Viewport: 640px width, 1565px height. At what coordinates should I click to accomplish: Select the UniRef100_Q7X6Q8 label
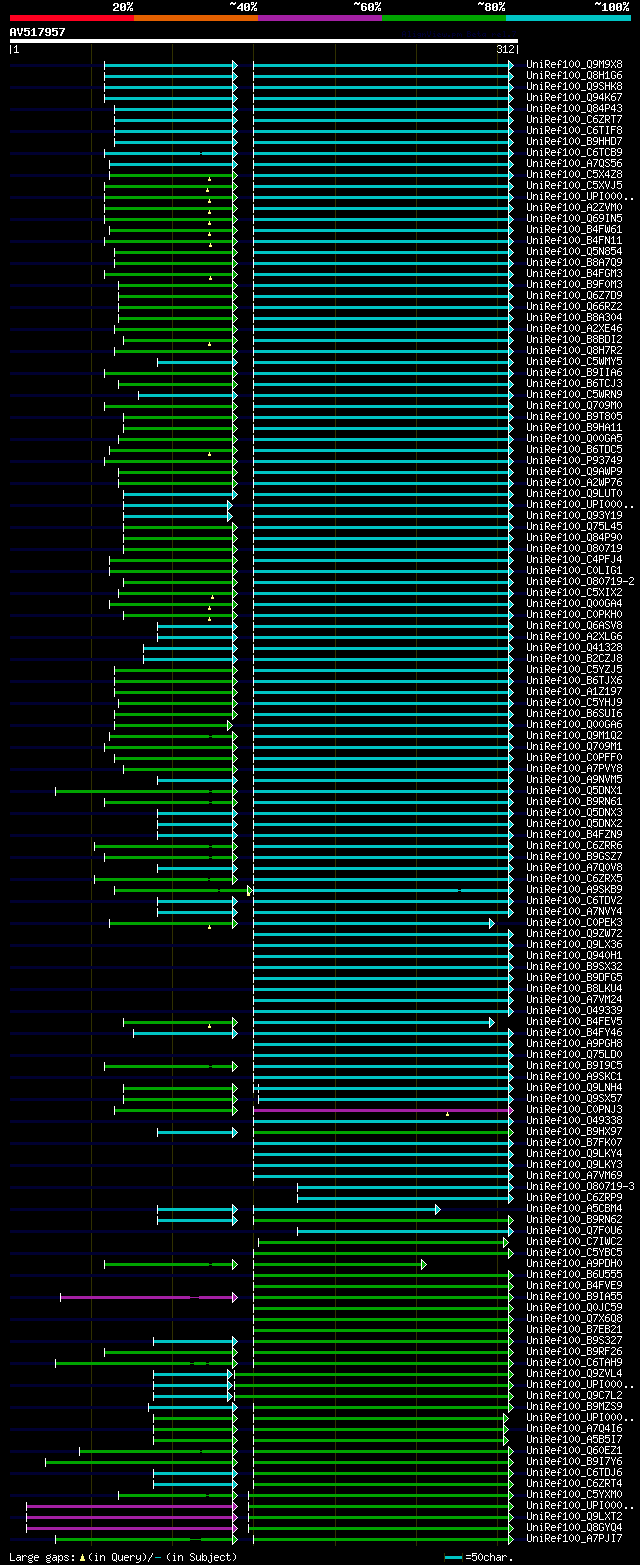point(574,1318)
